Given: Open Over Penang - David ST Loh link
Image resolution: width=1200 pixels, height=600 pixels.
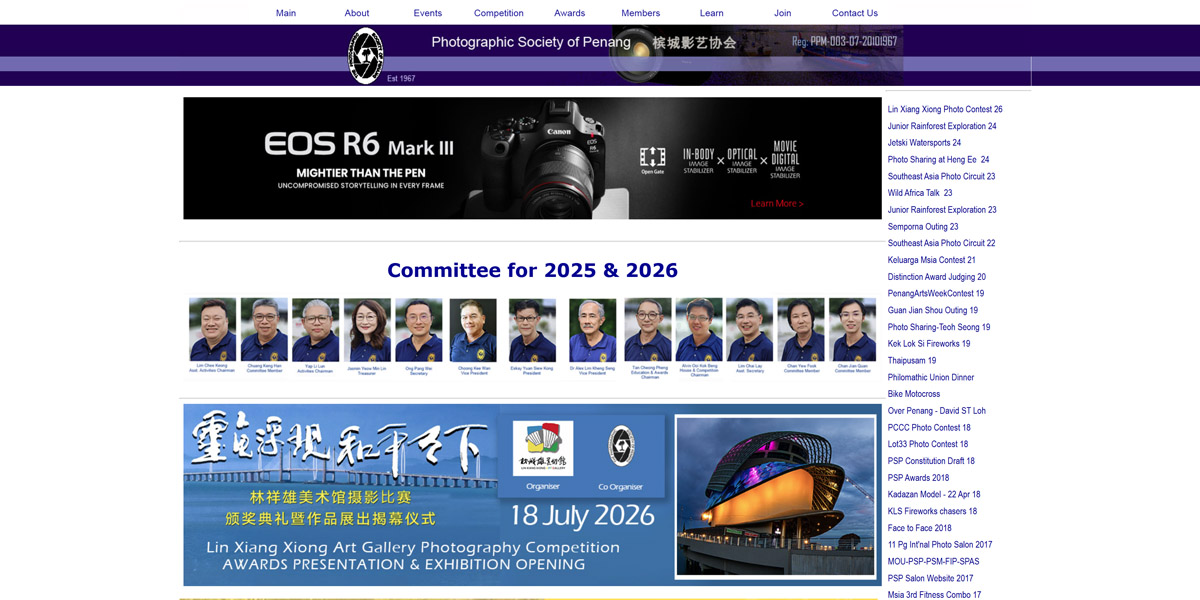Looking at the screenshot, I should [x=937, y=411].
